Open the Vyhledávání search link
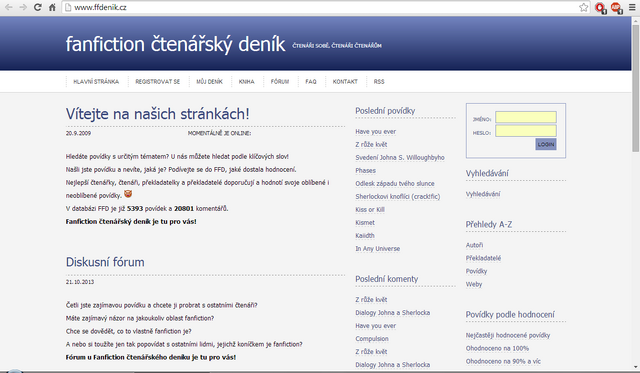Screen dimensions: 640x373 click(x=483, y=194)
